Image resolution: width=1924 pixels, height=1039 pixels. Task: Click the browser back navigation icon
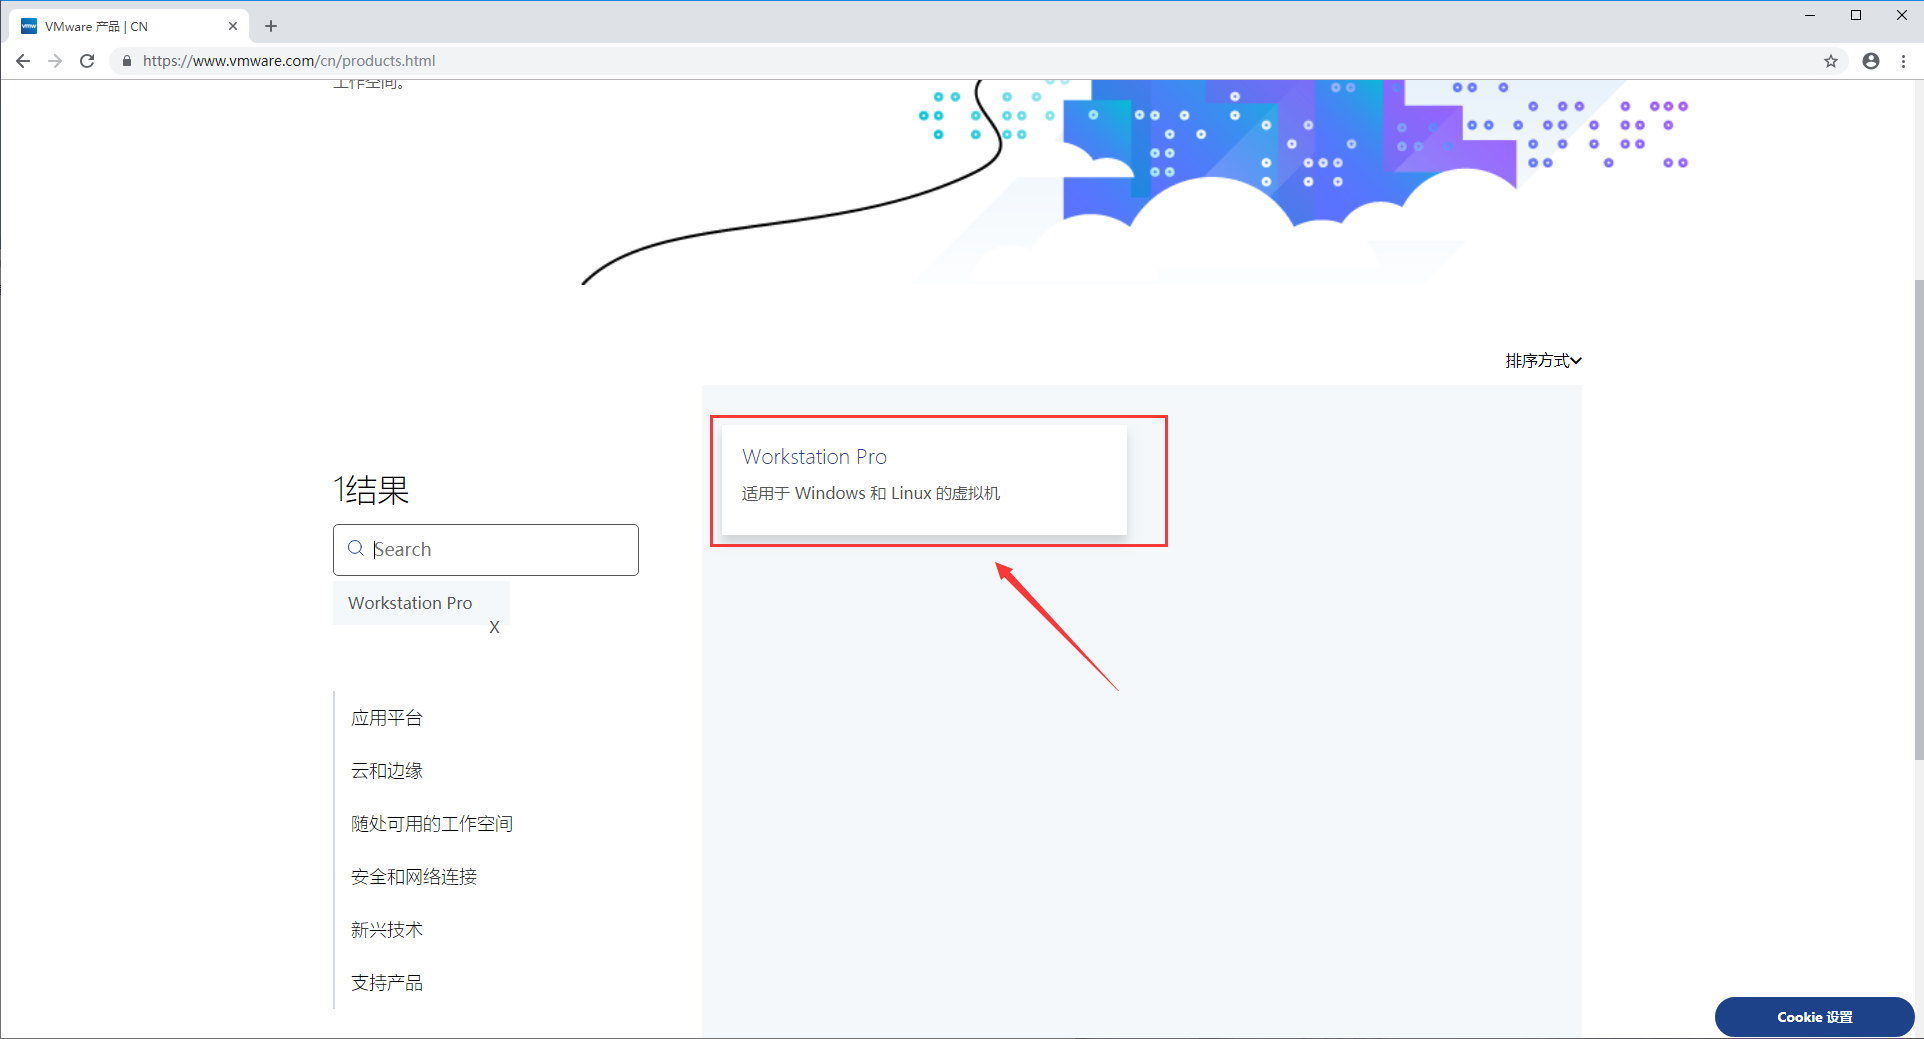click(x=22, y=60)
